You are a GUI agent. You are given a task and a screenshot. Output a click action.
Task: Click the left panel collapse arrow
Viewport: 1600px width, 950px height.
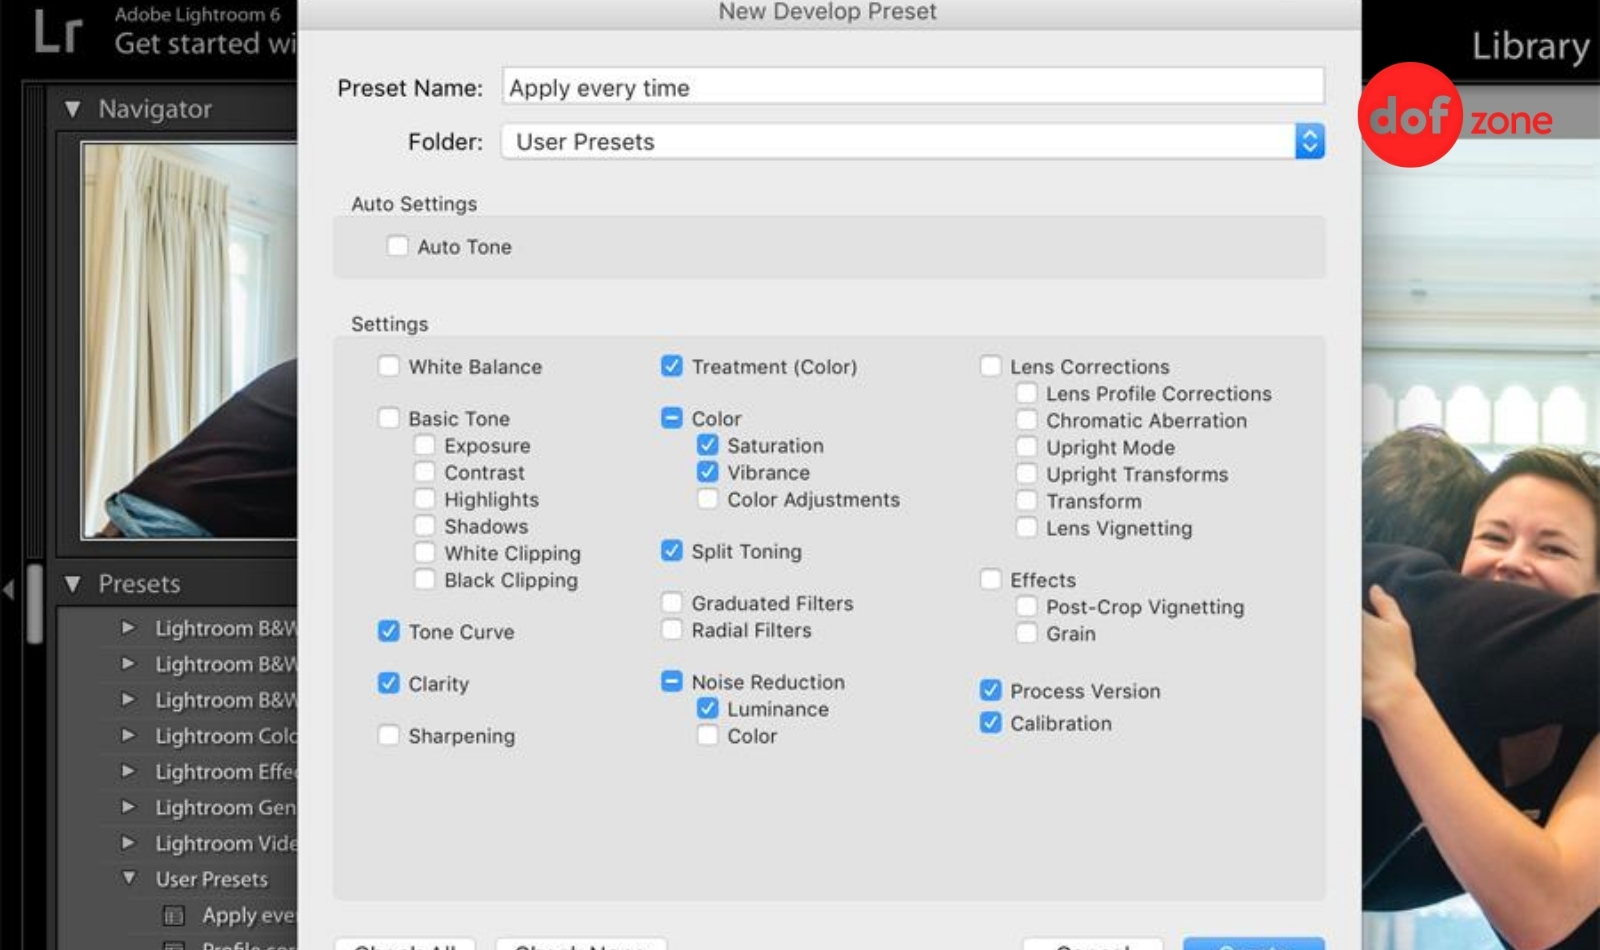(x=8, y=590)
